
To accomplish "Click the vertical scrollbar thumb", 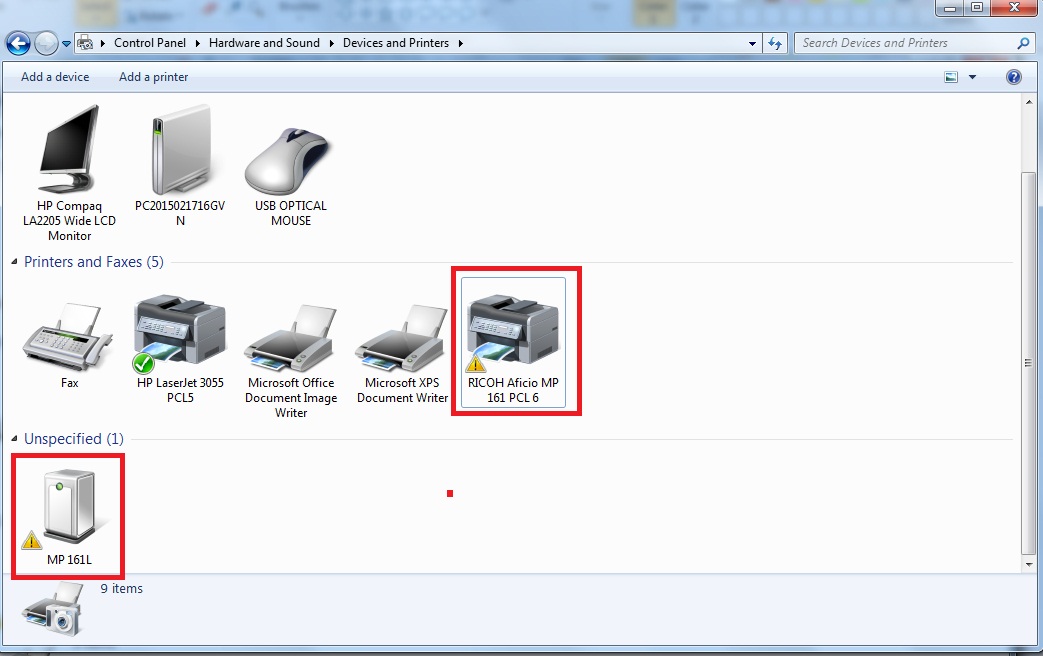I will point(1028,363).
